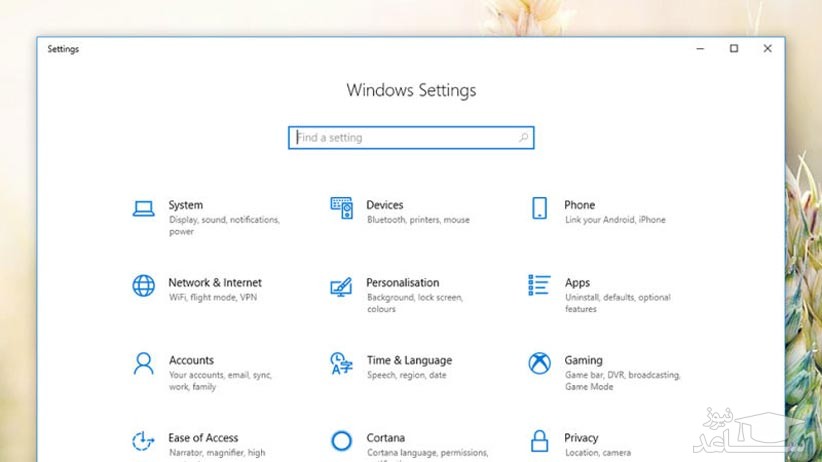Focus the 'Find a setting' search field
822x462 pixels.
(x=400, y=138)
